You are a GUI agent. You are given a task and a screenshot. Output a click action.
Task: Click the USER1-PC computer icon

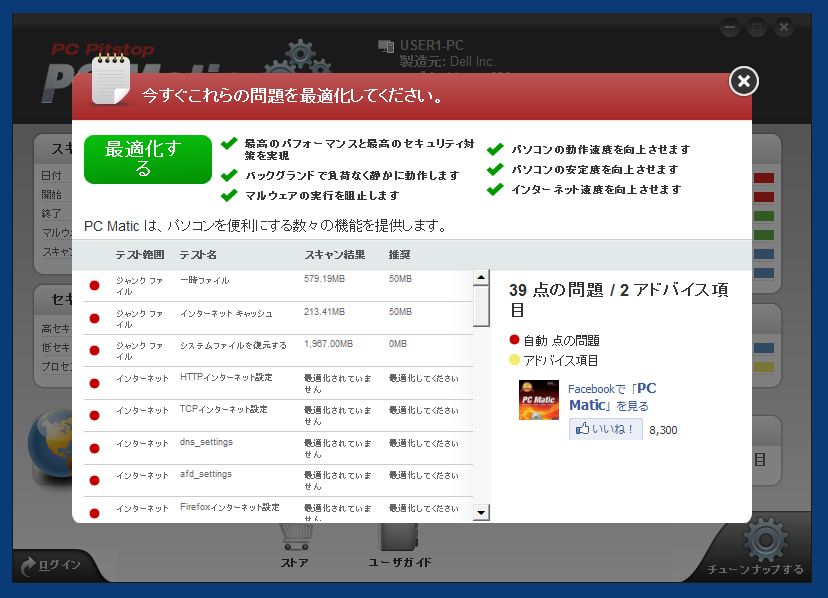point(386,46)
